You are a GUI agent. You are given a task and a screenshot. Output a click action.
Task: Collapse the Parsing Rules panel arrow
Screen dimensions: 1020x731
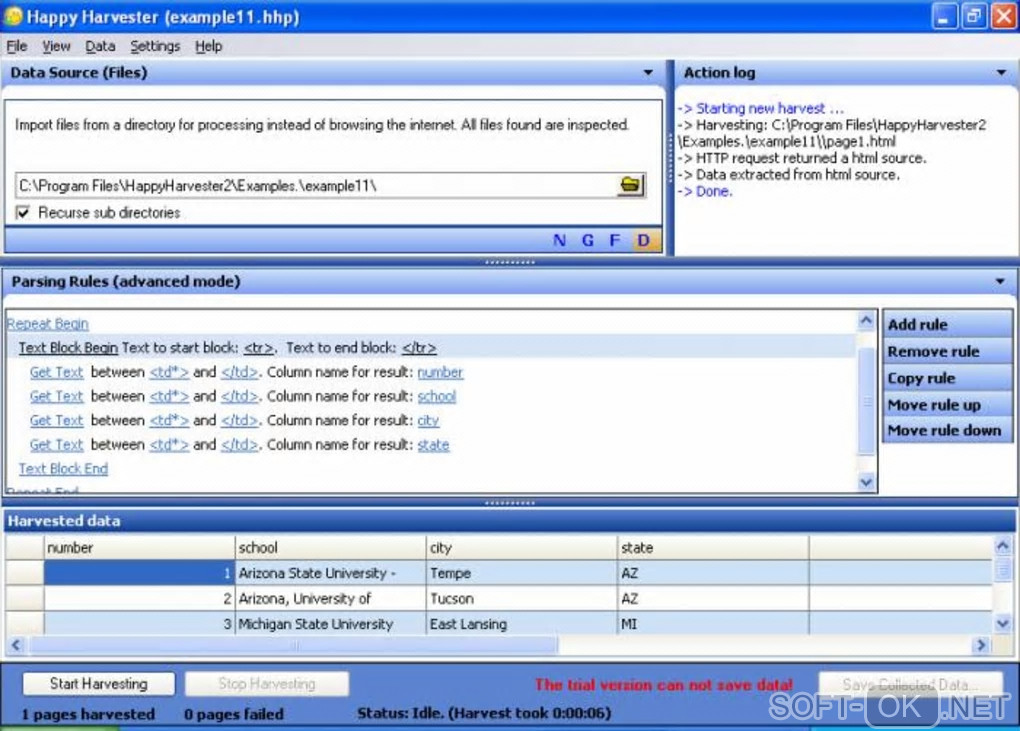(1000, 282)
